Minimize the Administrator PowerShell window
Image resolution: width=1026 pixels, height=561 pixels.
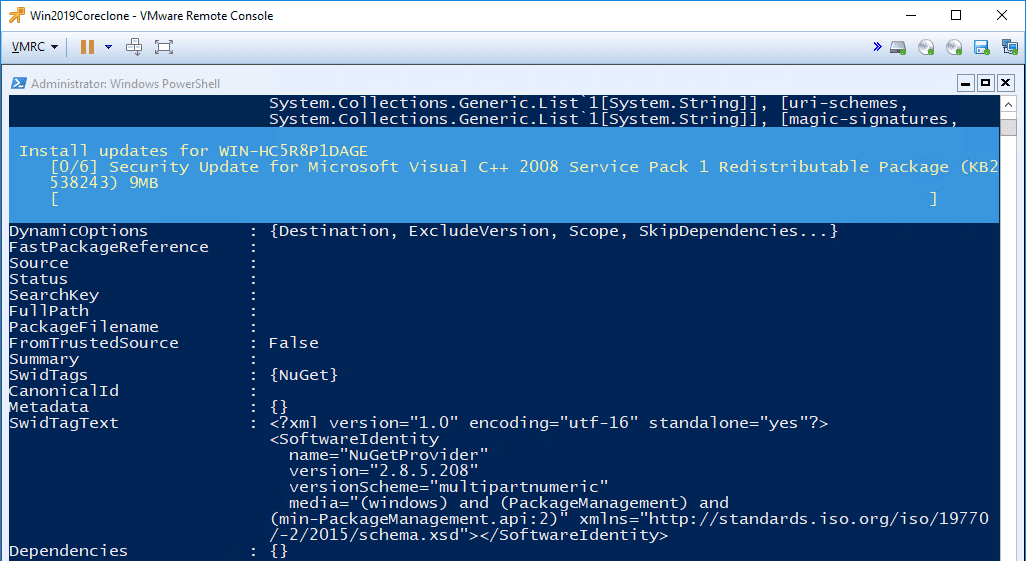click(965, 83)
